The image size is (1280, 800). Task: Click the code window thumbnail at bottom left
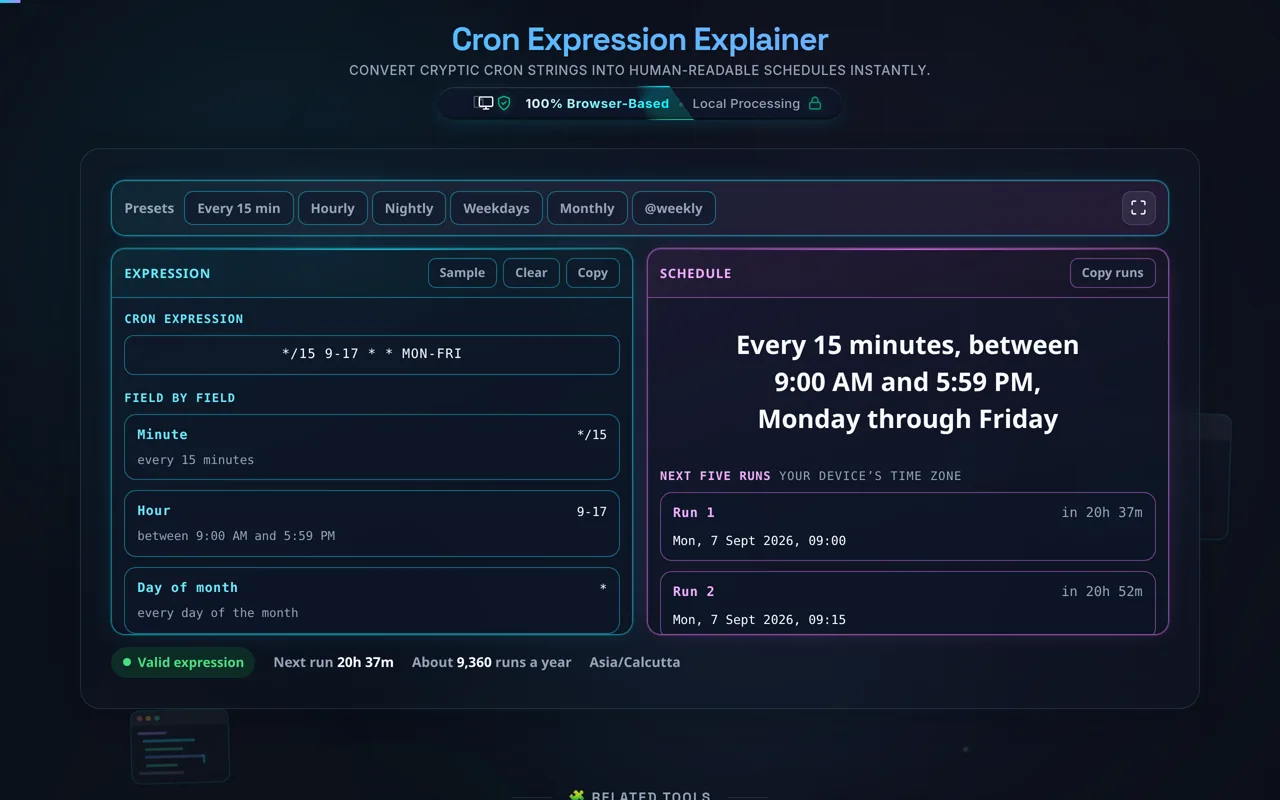(180, 746)
